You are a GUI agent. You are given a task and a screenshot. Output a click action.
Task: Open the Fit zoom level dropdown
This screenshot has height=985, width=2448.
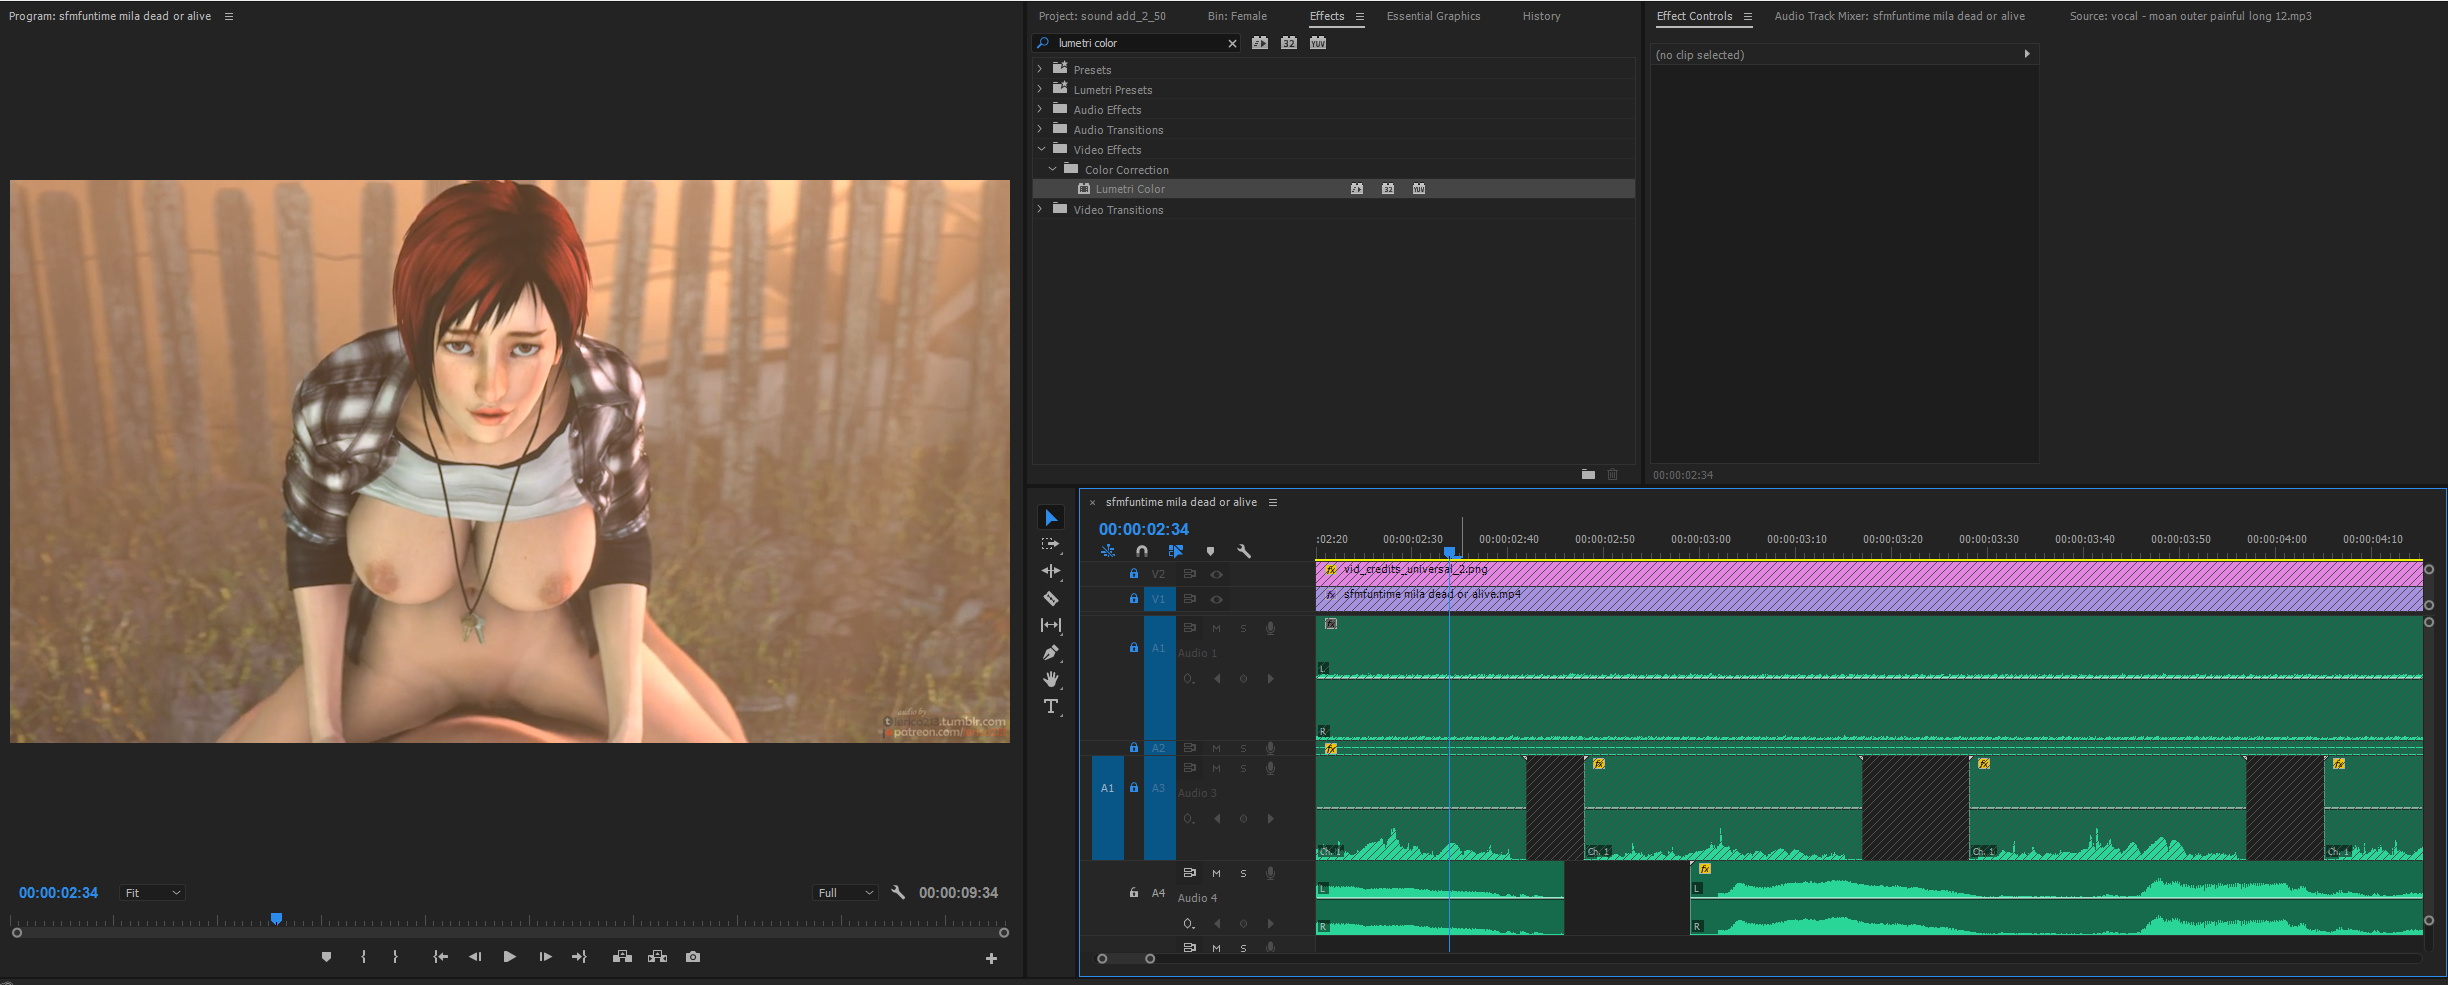pos(152,893)
